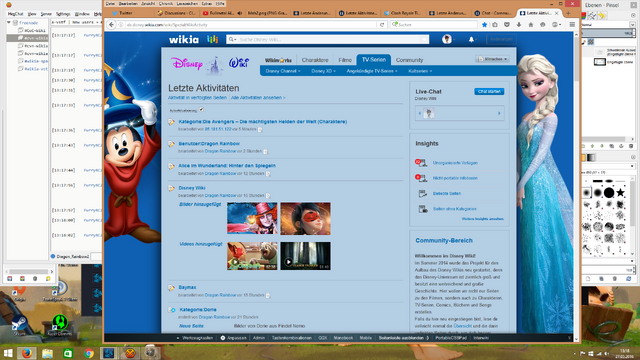Open the Mitmachen dropdown
Screen dimensions: 640x360
tap(492, 59)
